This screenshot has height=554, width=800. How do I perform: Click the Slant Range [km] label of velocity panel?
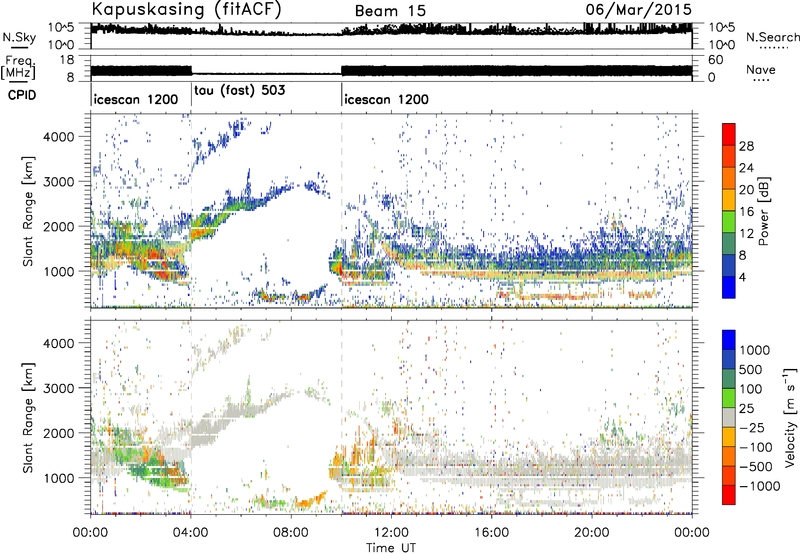pyautogui.click(x=29, y=418)
